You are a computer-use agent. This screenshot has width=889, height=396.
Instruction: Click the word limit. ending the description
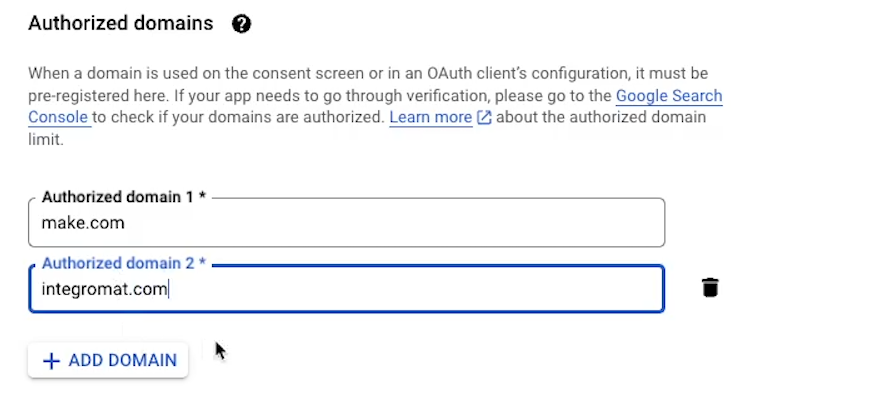pyautogui.click(x=45, y=140)
